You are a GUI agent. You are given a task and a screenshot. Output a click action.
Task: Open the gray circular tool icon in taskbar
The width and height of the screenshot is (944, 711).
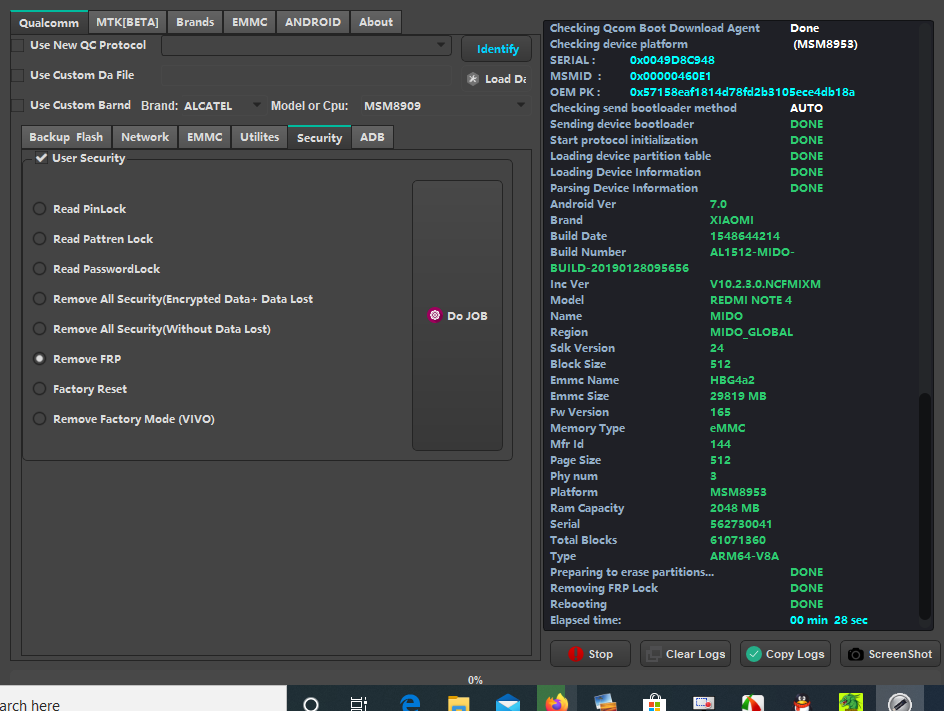click(x=900, y=703)
